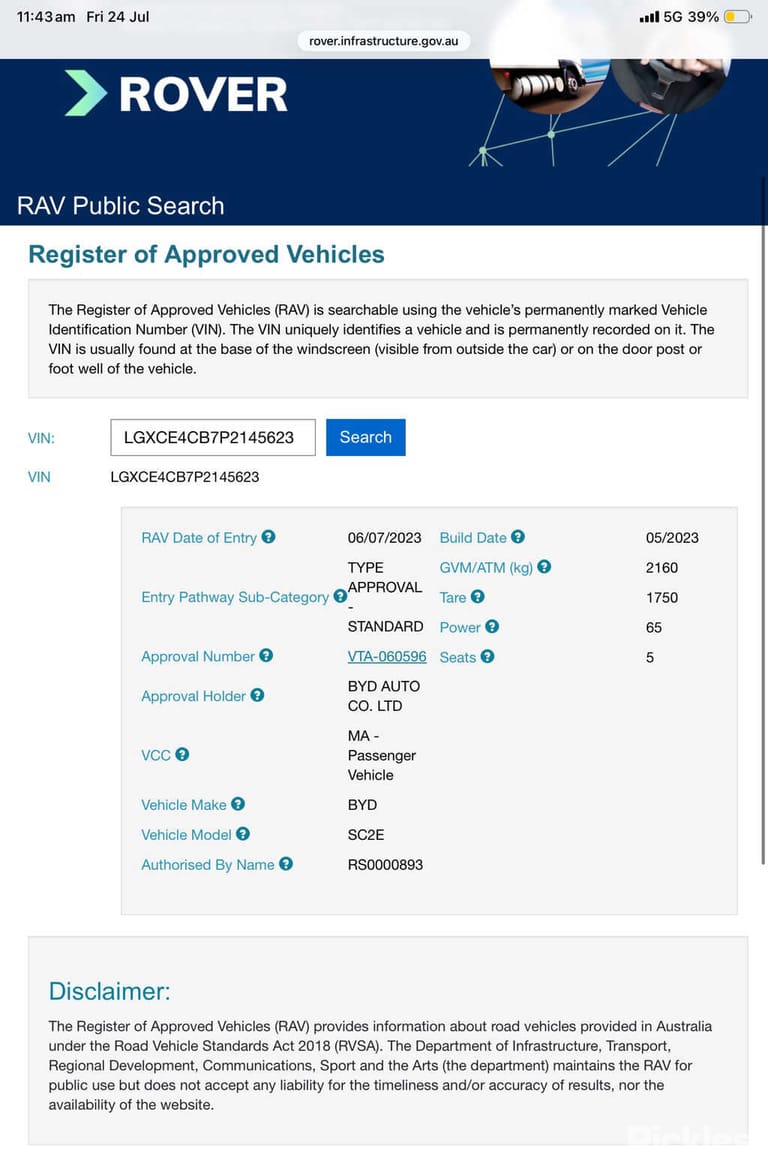Click the RAV Public Search heading
The height and width of the screenshot is (1169, 768).
pyautogui.click(x=121, y=206)
